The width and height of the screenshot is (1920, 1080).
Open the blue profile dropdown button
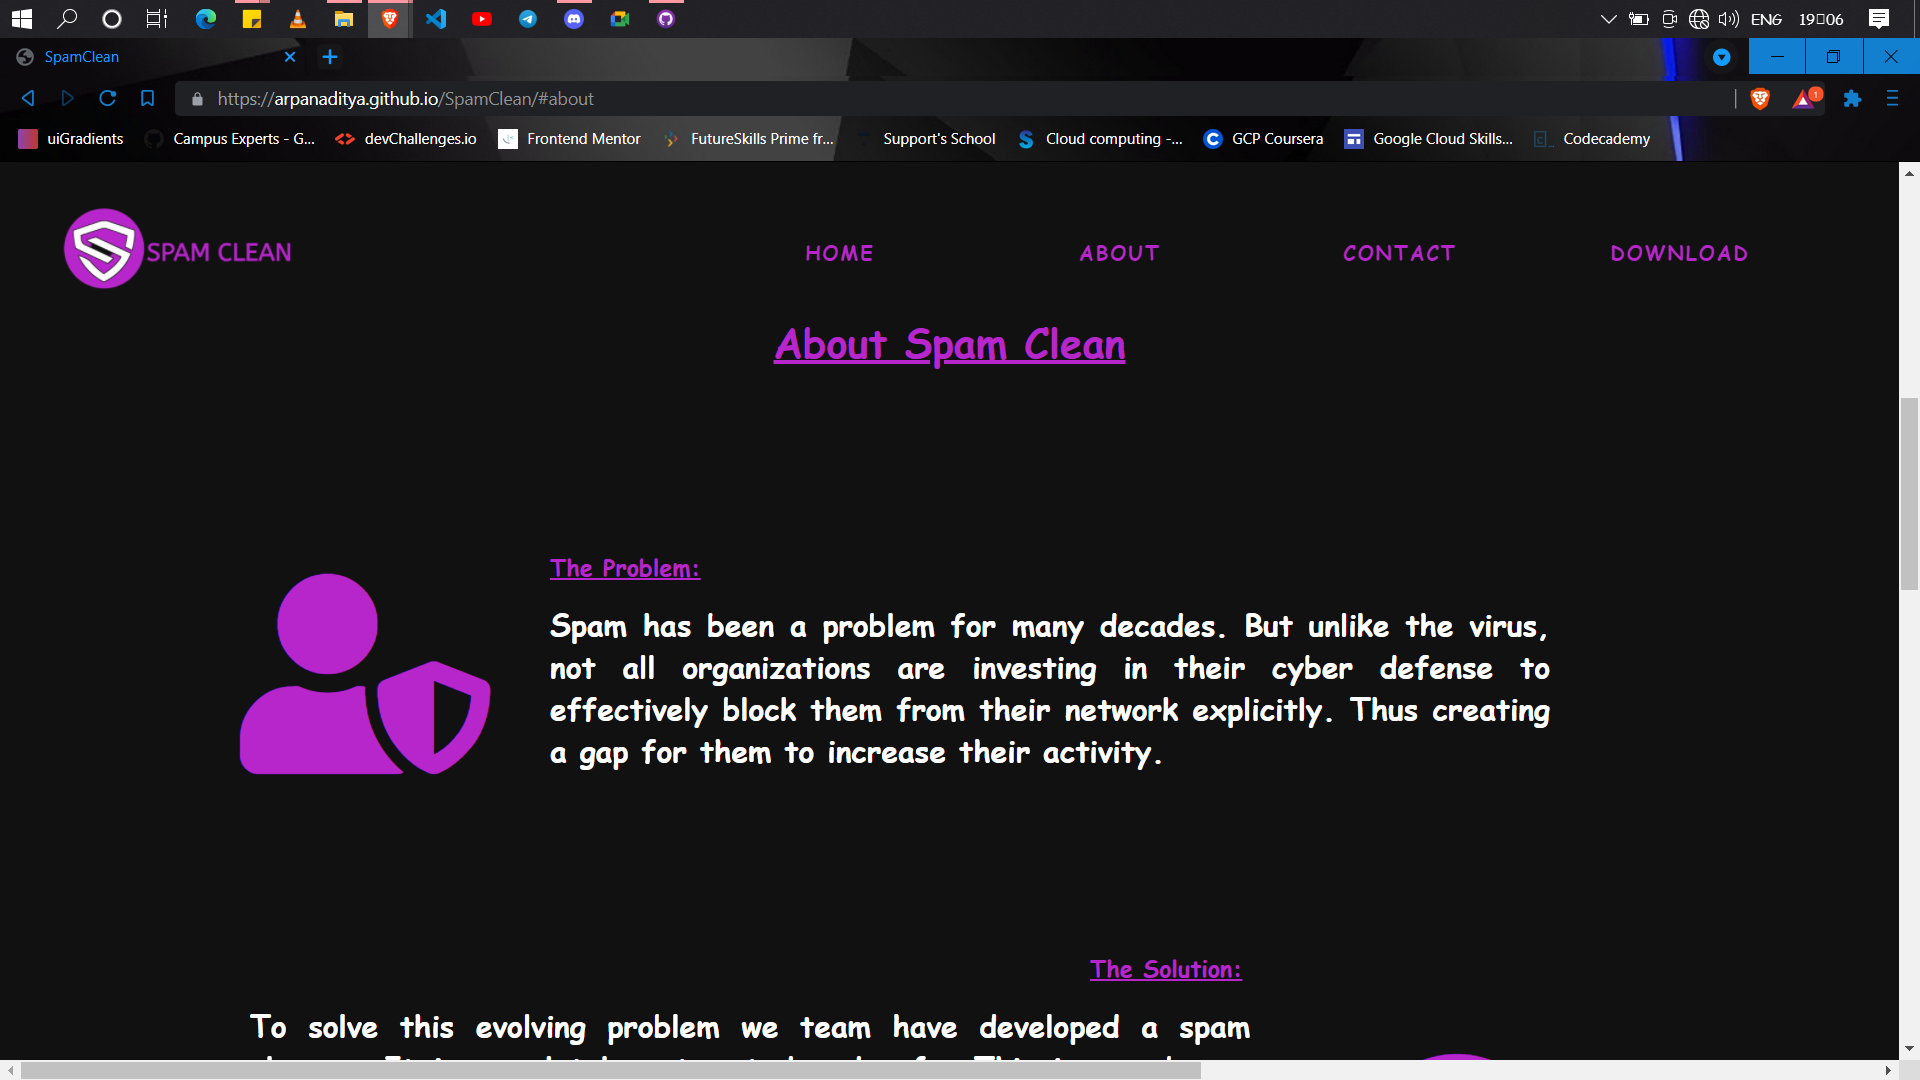1721,57
